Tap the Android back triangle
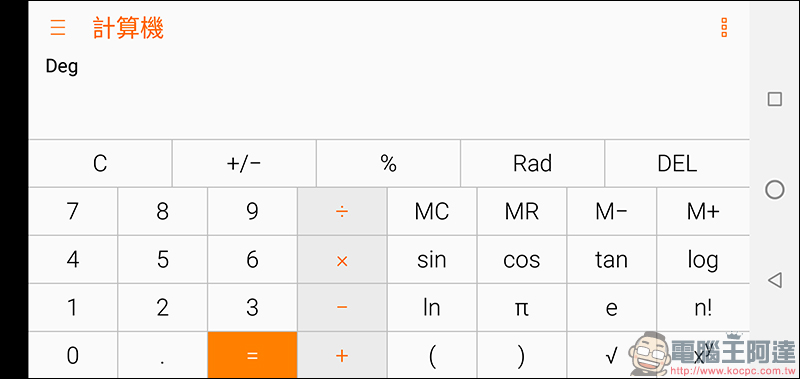Viewport: 800px width, 379px height. [774, 280]
